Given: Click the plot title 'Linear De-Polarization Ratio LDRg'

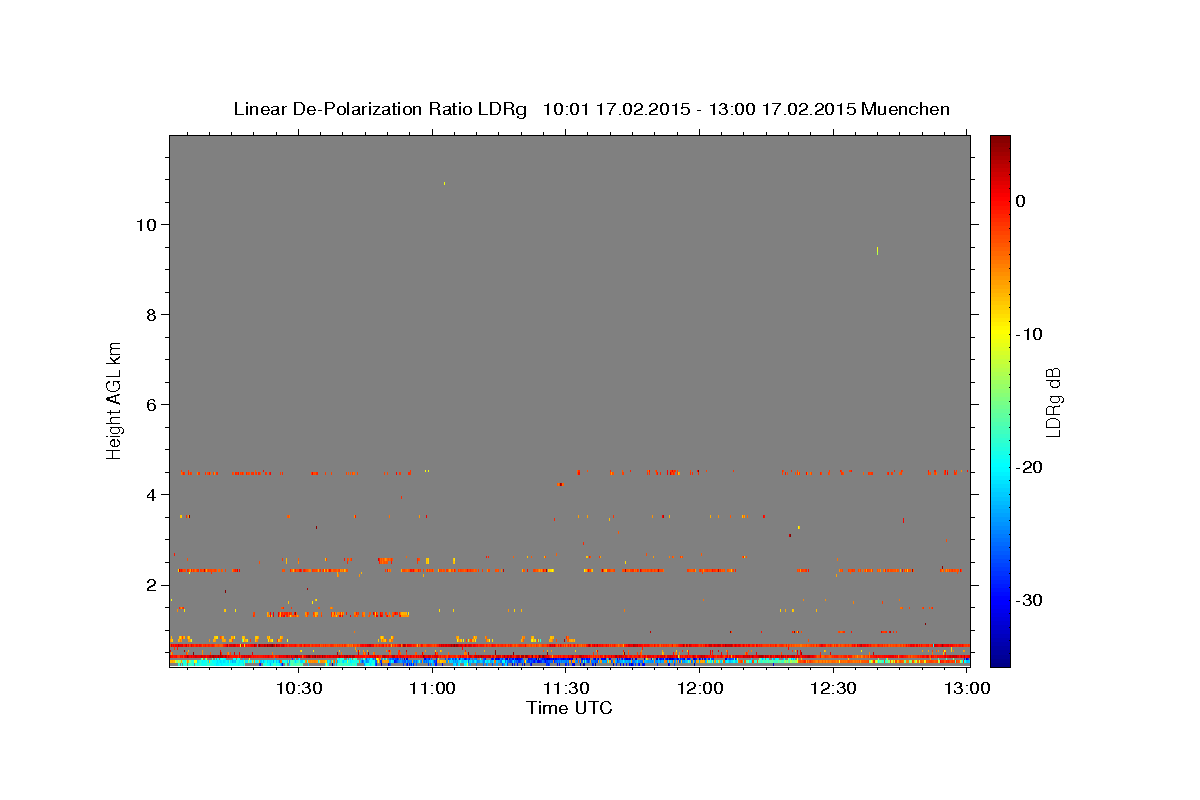Looking at the screenshot, I should coord(380,109).
